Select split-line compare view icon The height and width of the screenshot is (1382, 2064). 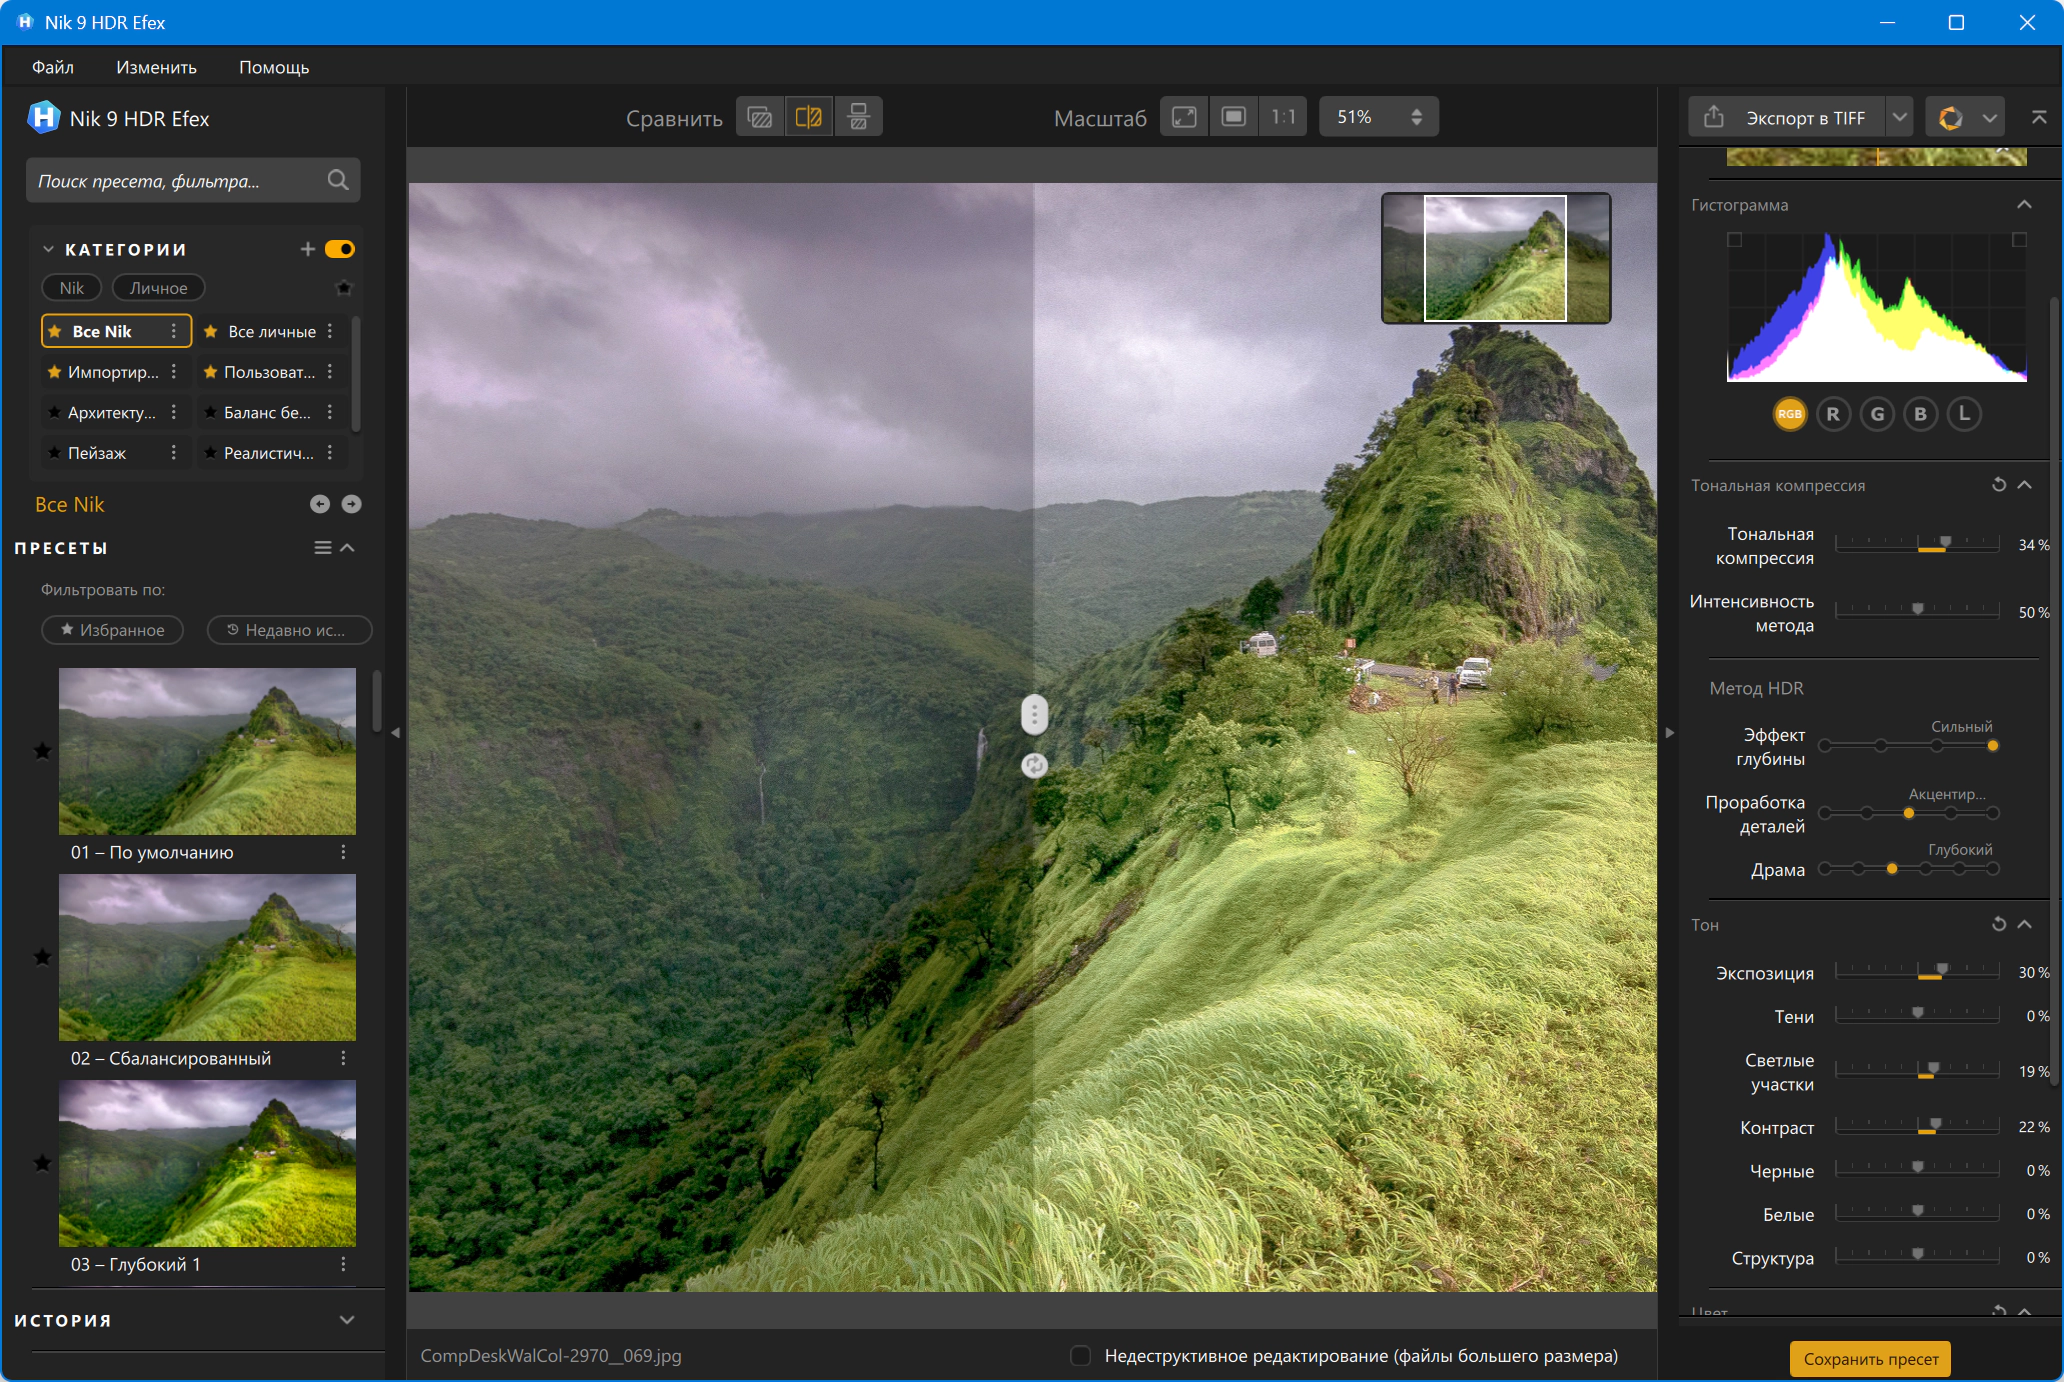click(x=809, y=117)
